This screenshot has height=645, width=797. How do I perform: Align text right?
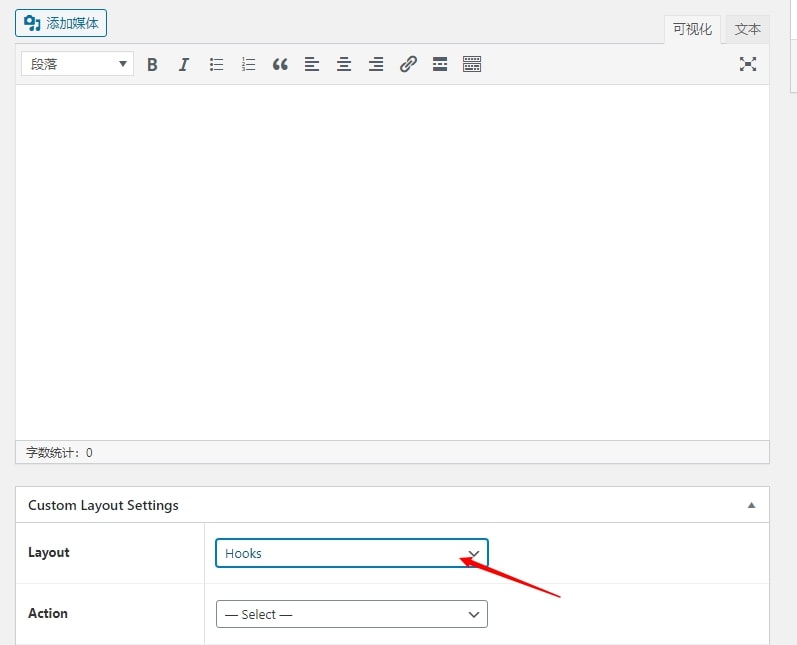click(376, 64)
